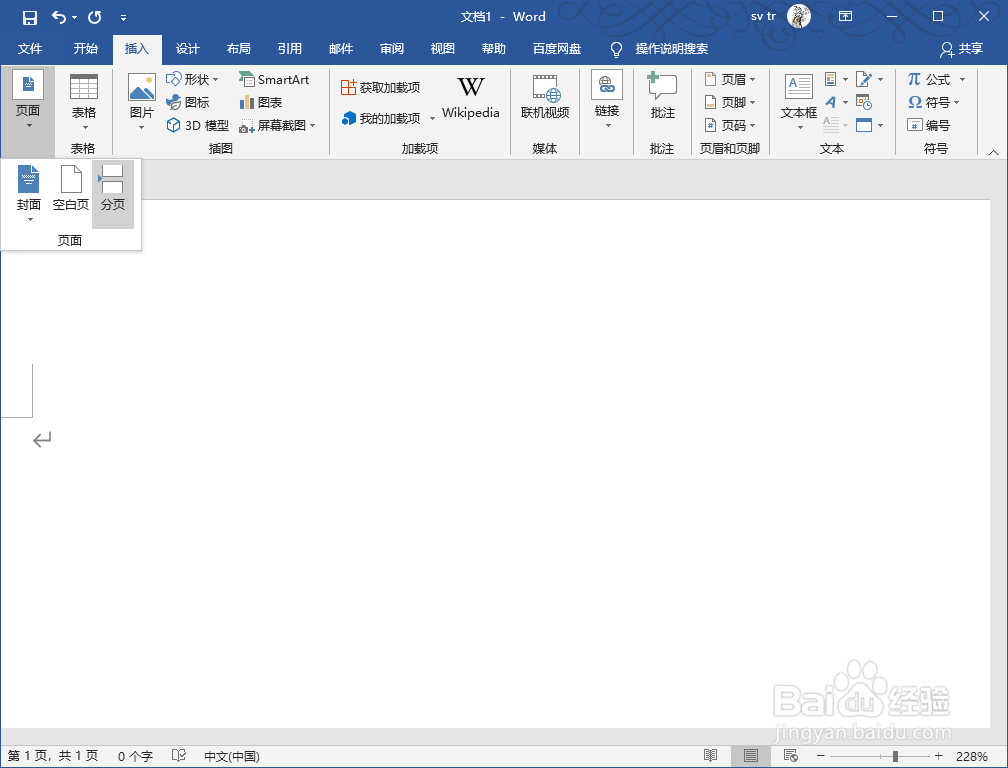This screenshot has height=768, width=1008.
Task: Switch to Print Layout view
Action: tap(750, 756)
